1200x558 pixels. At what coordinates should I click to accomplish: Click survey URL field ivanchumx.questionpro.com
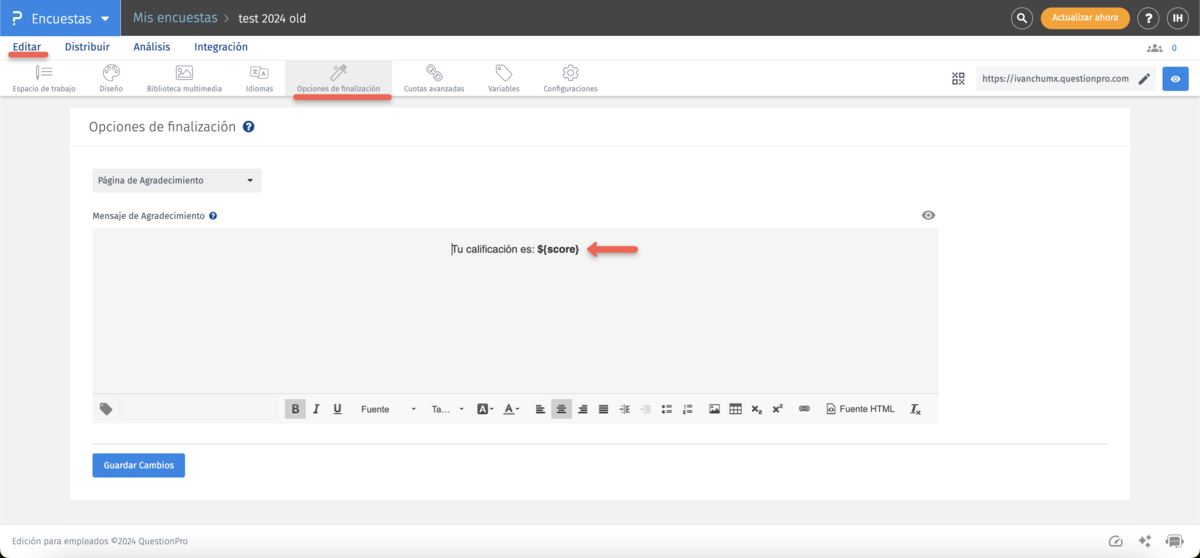[x=1055, y=79]
